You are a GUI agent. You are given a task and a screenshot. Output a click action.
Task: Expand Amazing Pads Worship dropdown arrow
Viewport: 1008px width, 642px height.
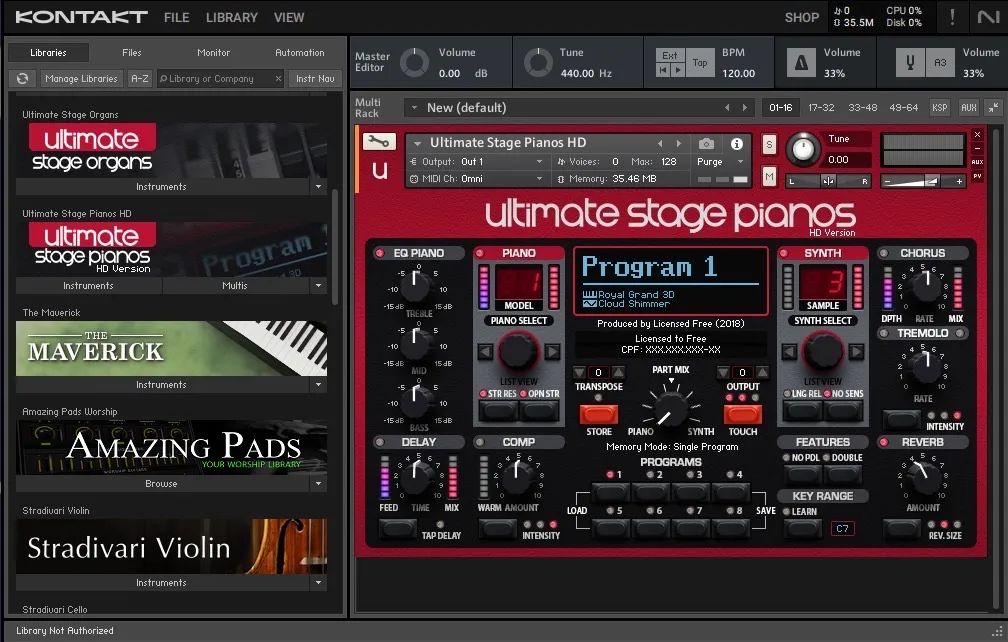click(318, 483)
